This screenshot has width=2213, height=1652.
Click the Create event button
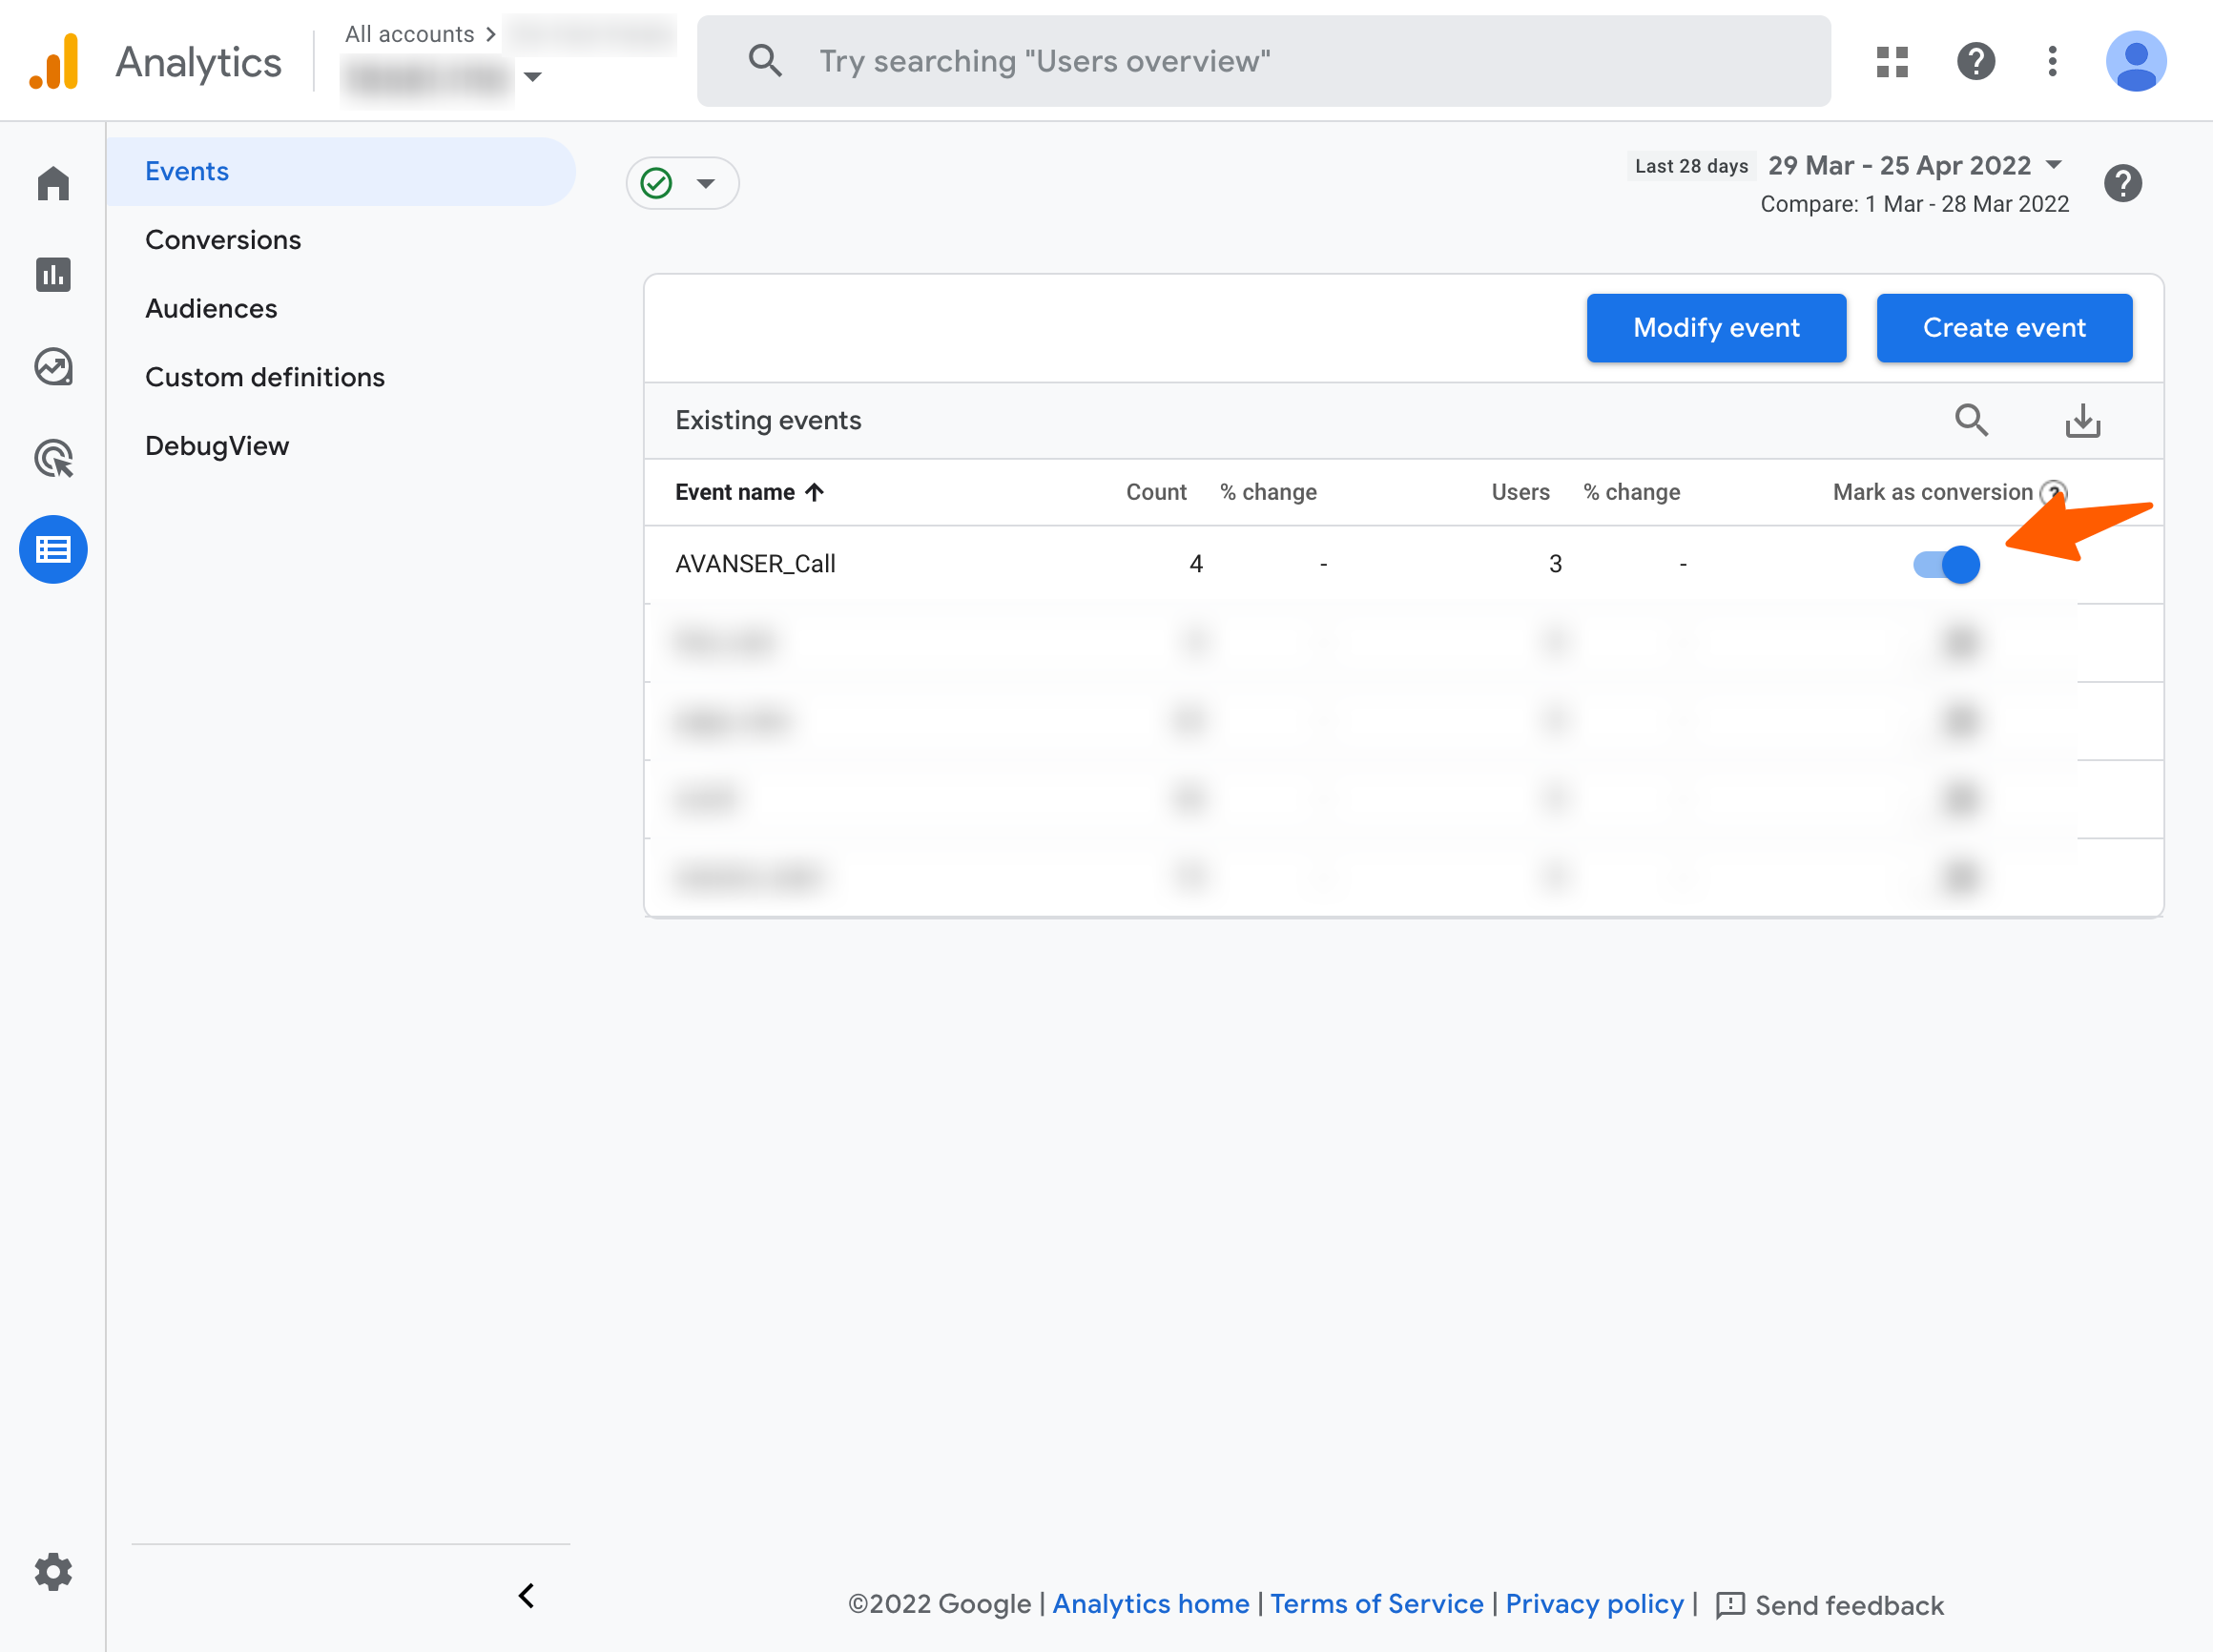2003,328
